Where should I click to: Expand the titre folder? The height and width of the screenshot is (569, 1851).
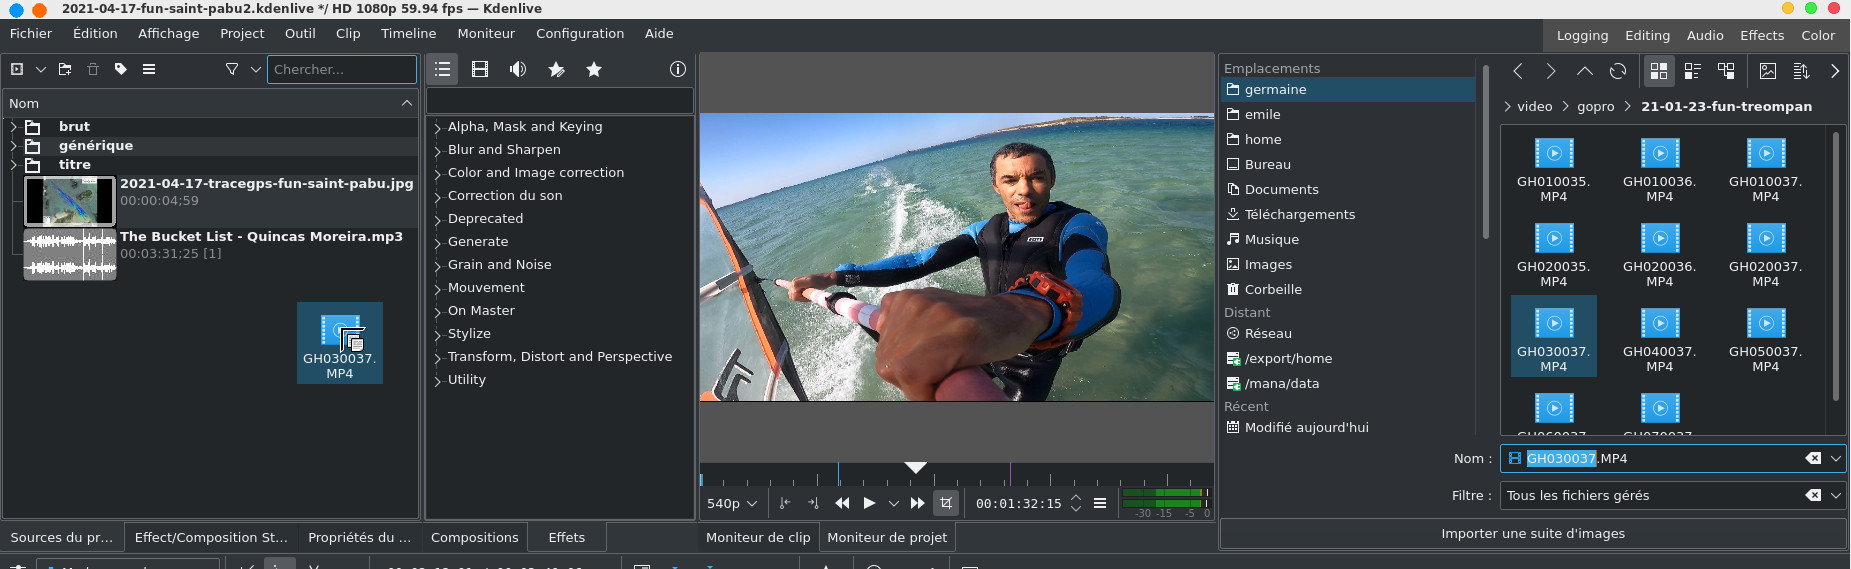[x=13, y=165]
